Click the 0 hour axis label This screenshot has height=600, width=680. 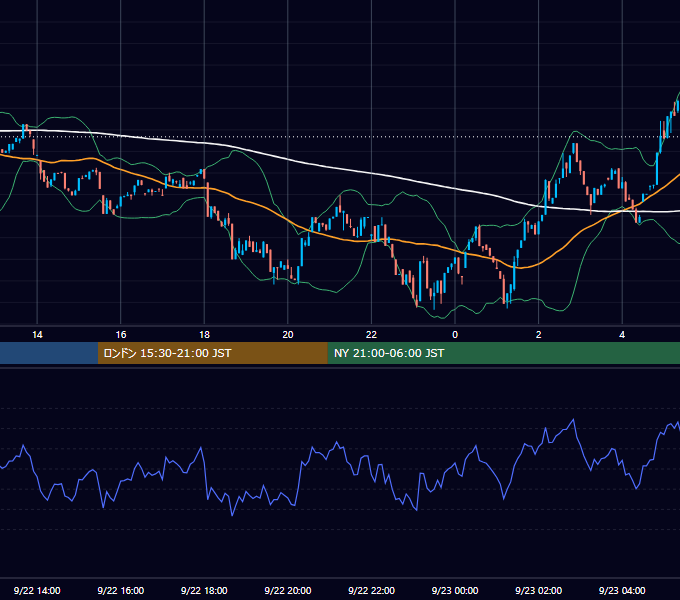click(x=455, y=335)
